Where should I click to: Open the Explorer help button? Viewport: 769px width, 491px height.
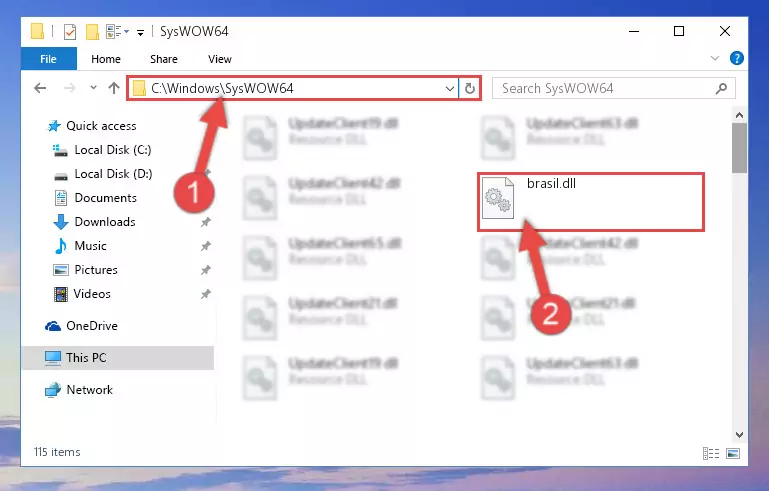coord(737,58)
